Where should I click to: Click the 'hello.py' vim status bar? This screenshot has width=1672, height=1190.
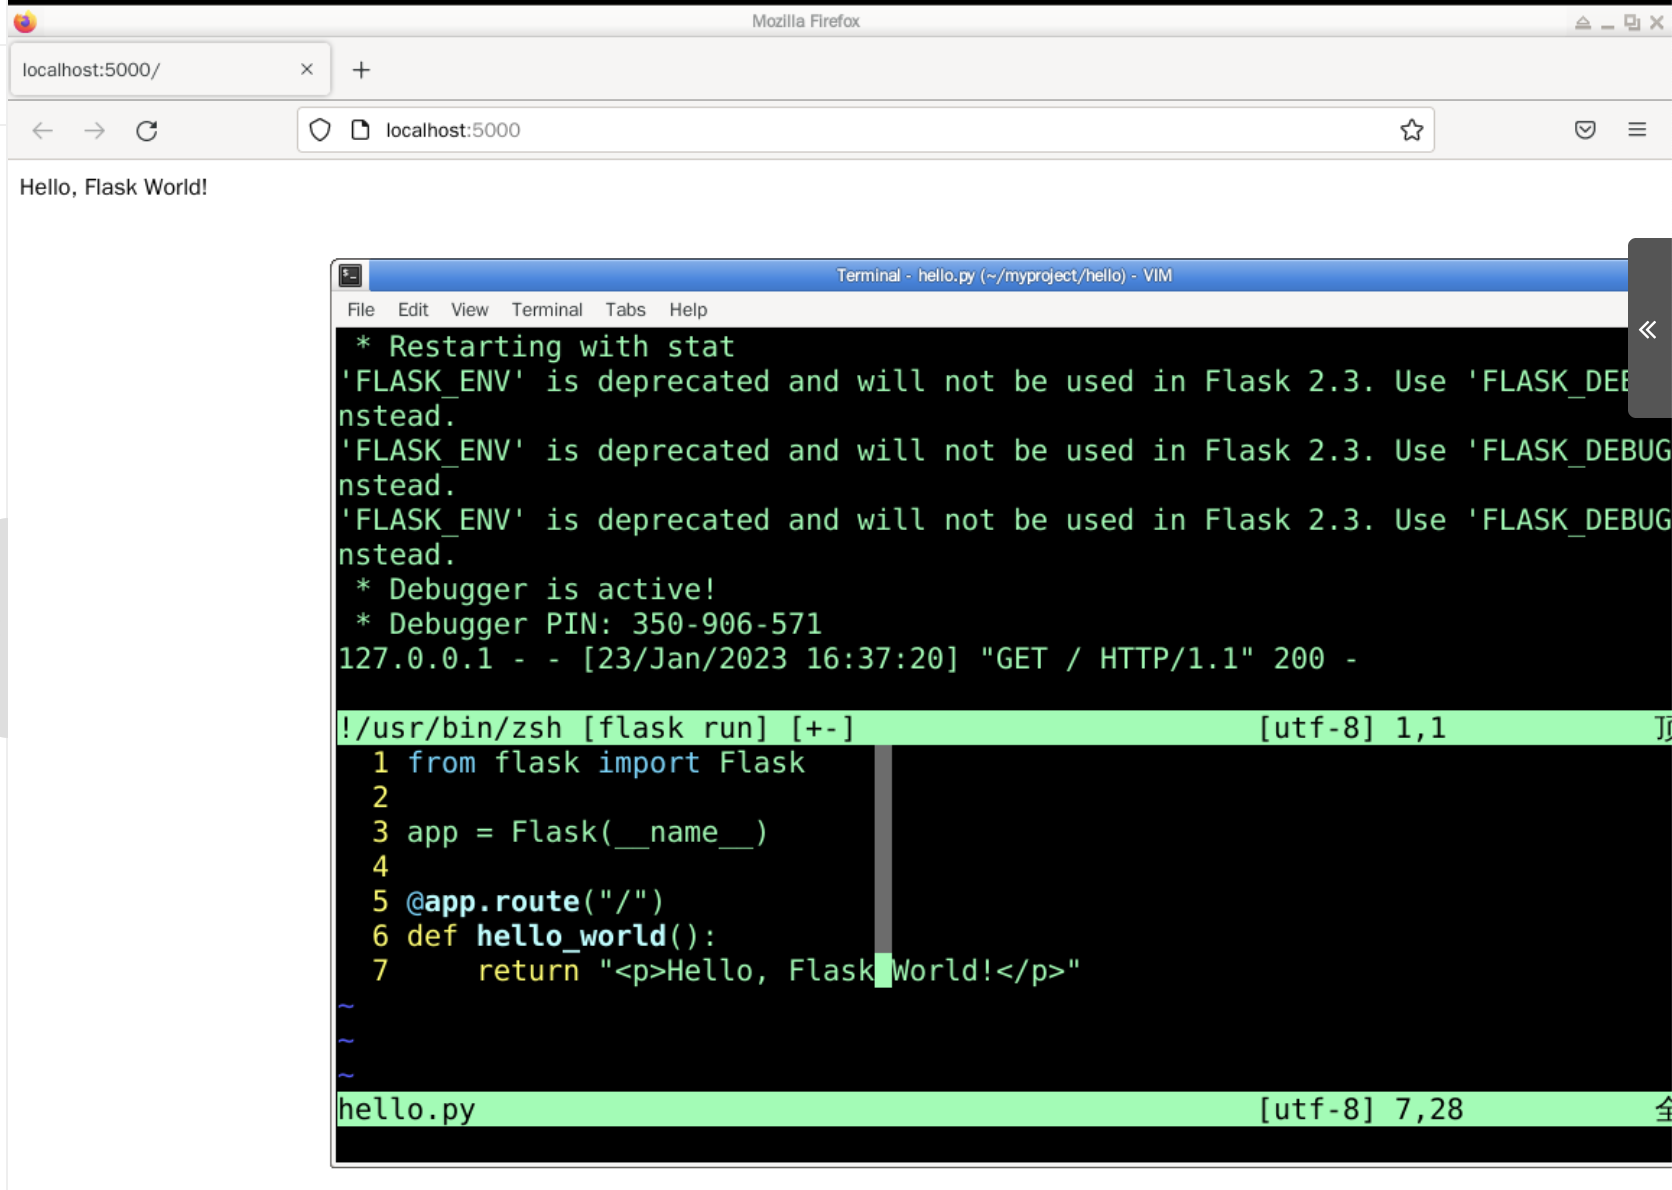[1004, 1109]
